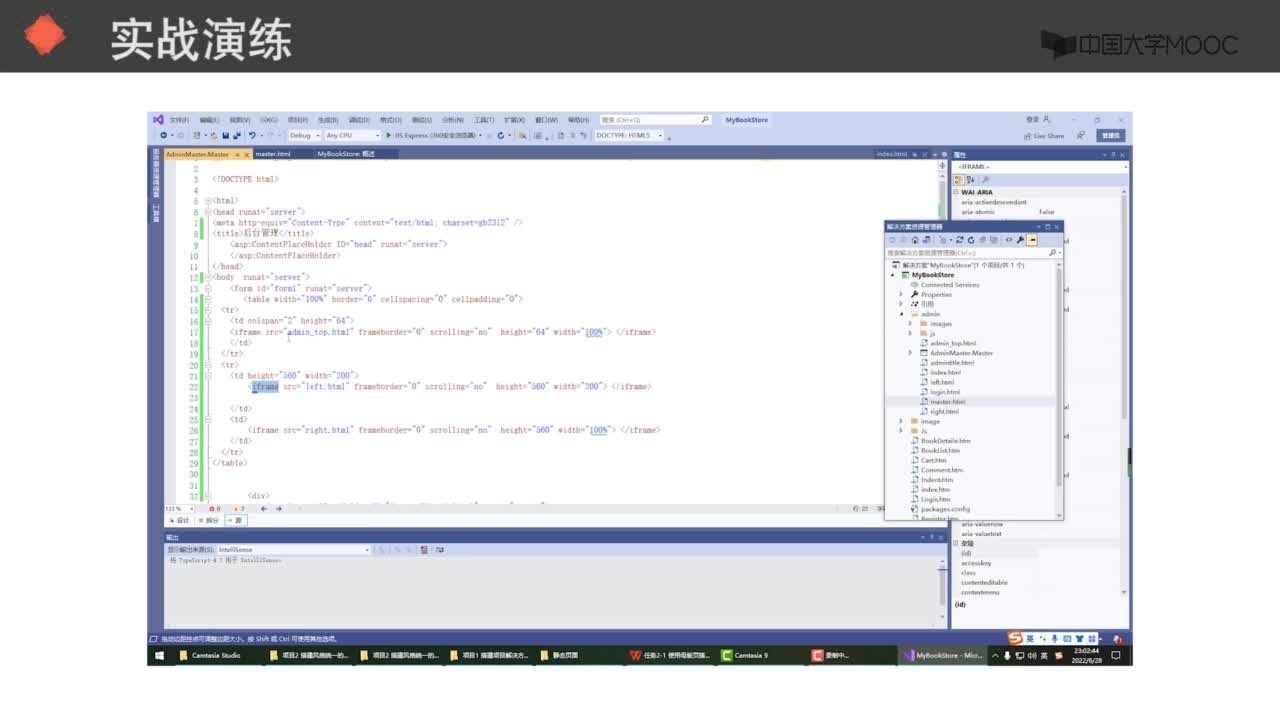This screenshot has width=1280, height=720.
Task: Select admin_top.html in Solution Explorer
Action: click(x=952, y=343)
